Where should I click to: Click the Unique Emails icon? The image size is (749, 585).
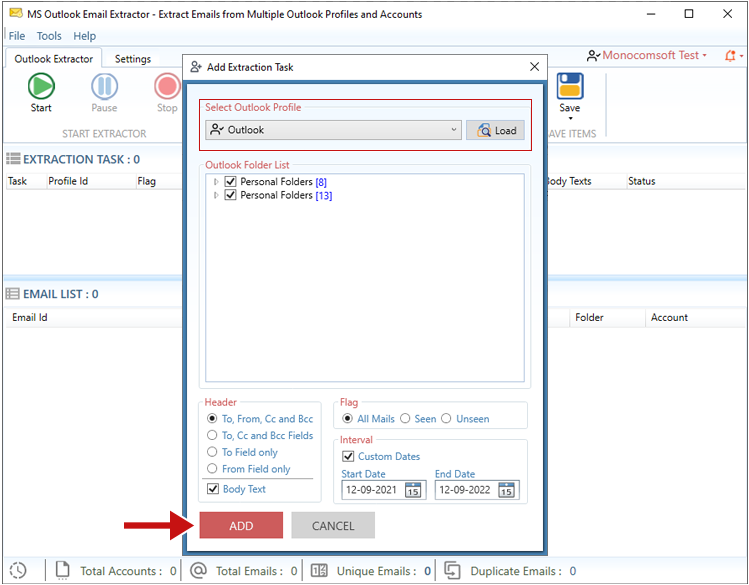pyautogui.click(x=319, y=570)
